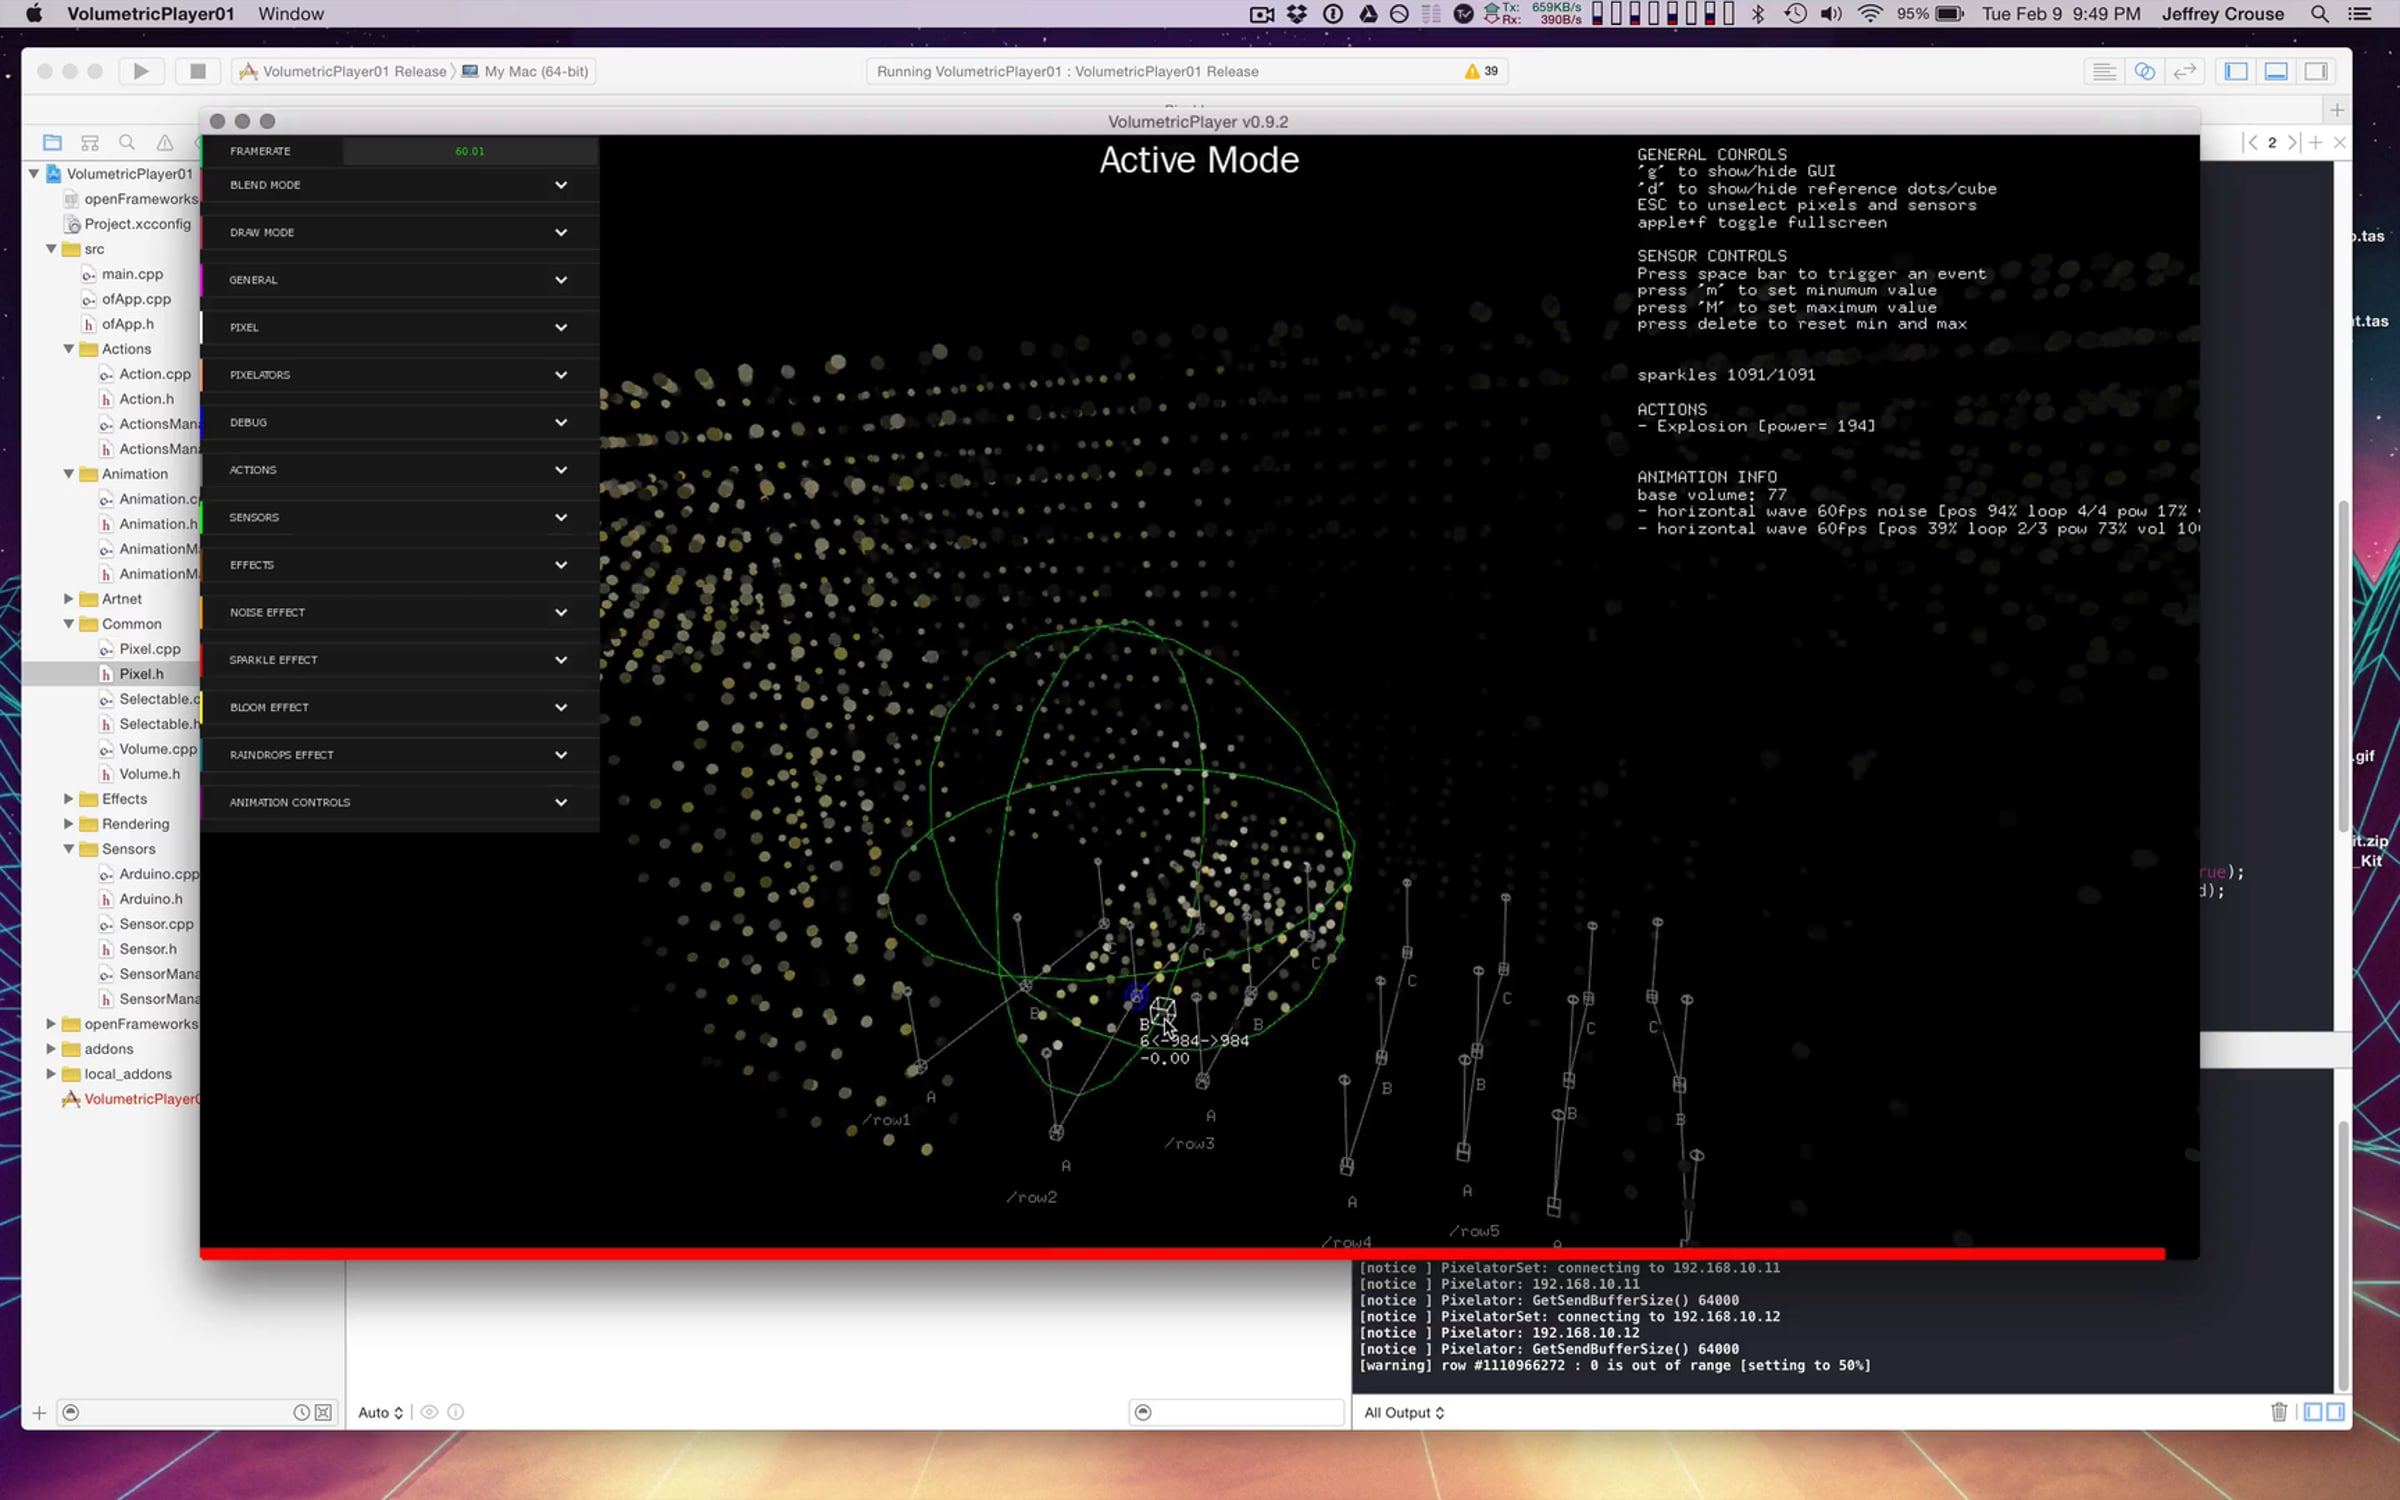Open the Dropbox menu bar icon

[1297, 14]
